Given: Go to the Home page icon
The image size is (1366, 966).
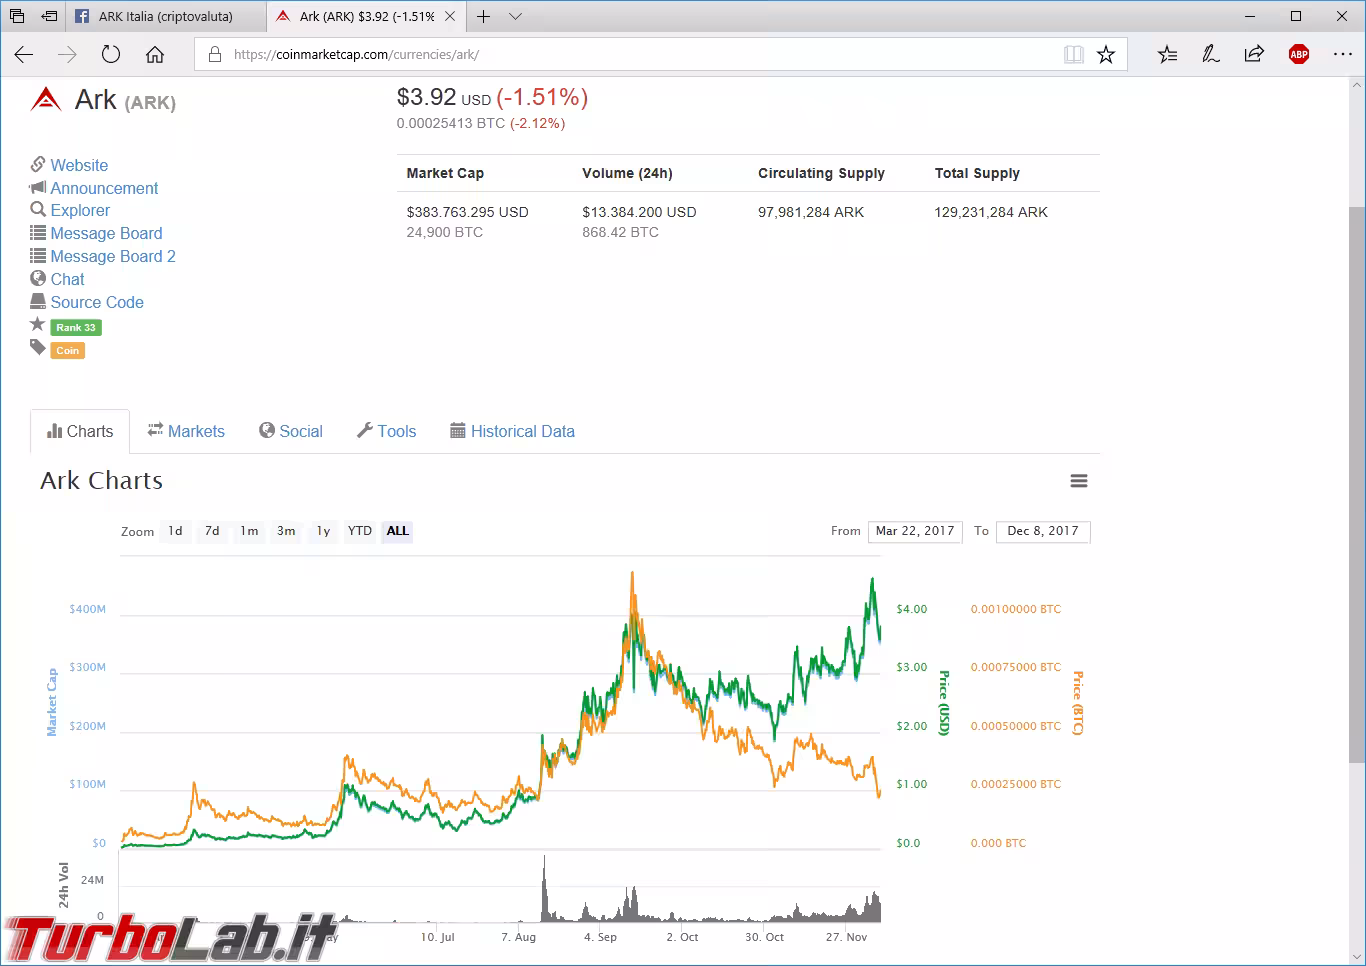Looking at the screenshot, I should 155,55.
